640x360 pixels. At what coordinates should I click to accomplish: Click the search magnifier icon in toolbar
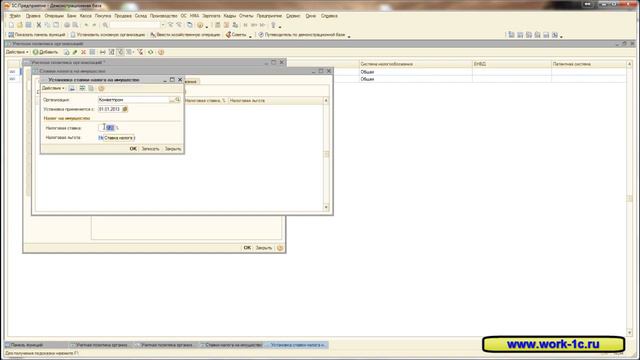(105, 25)
